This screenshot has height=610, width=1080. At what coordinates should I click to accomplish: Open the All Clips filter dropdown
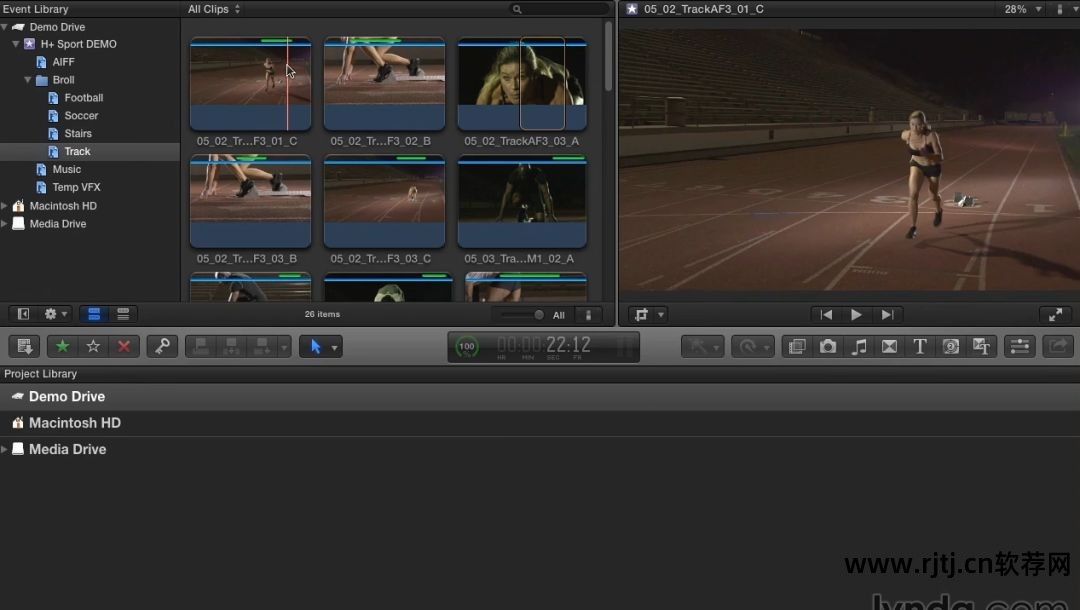[x=214, y=9]
